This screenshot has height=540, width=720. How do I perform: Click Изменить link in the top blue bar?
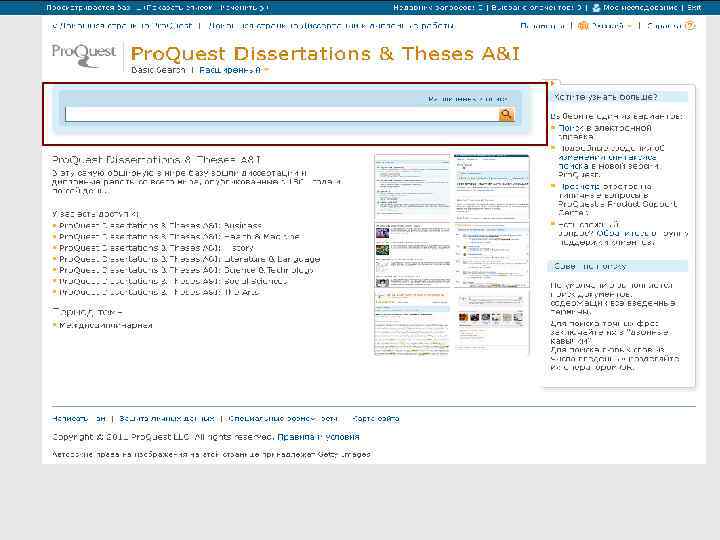click(244, 7)
